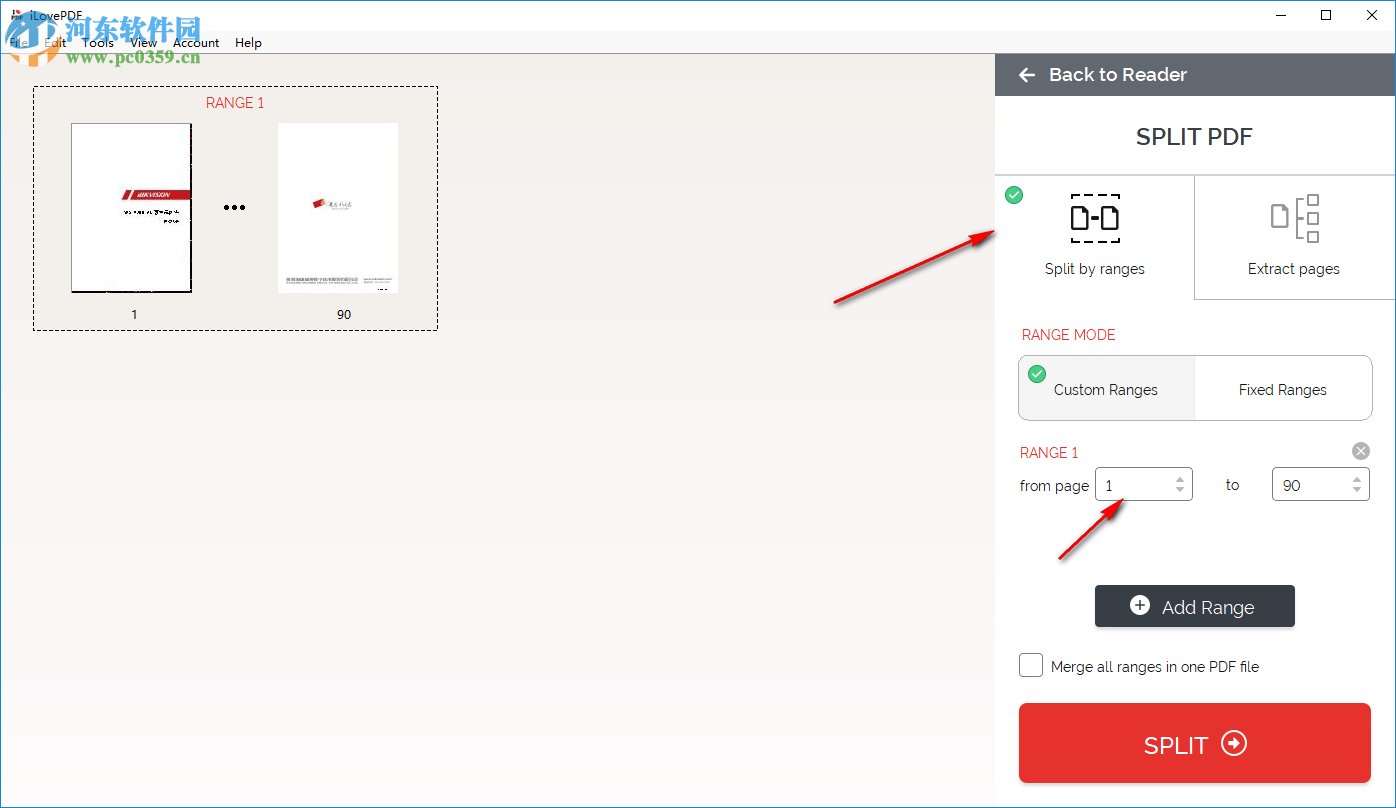Click the arrow icon inside the SPLIT button

[1235, 743]
